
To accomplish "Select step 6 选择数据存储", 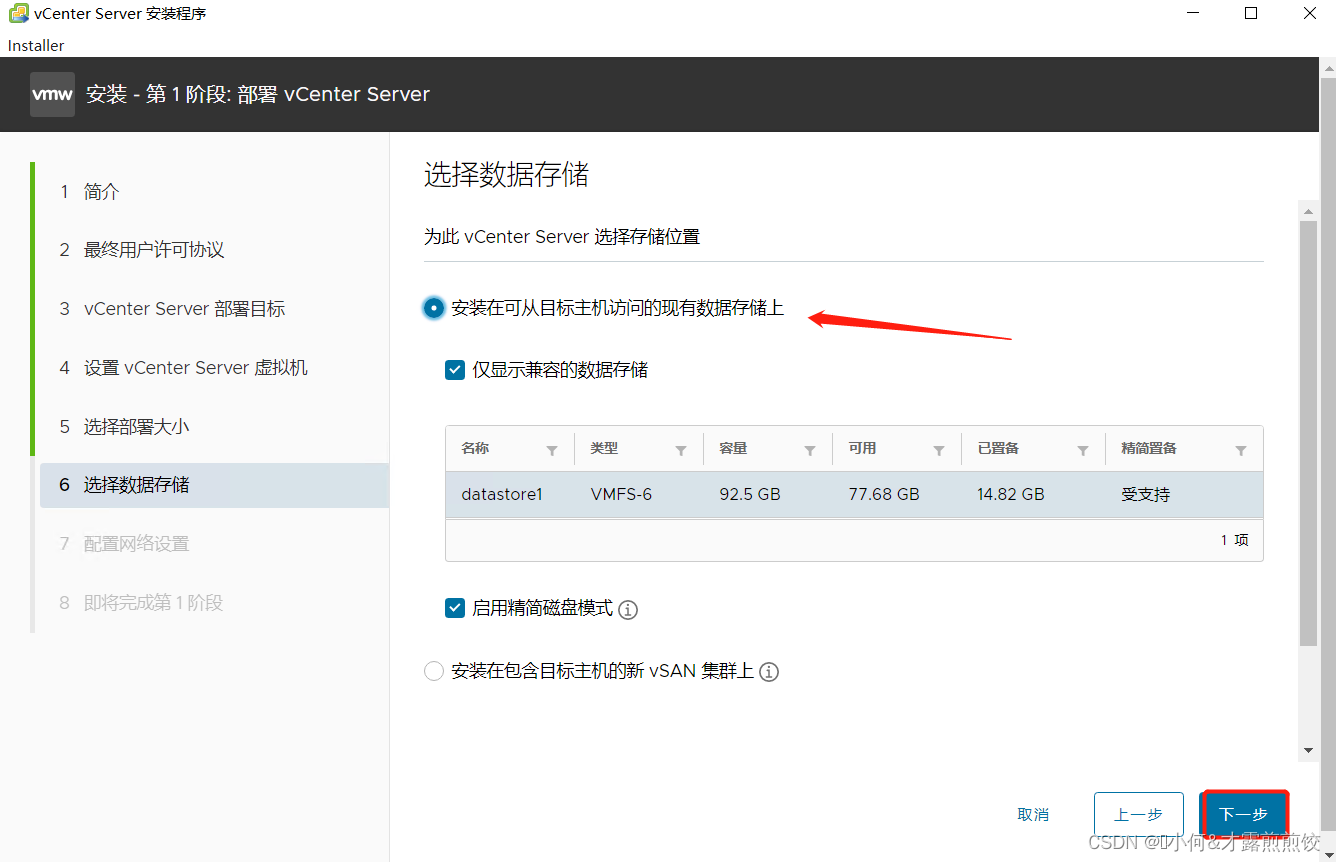I will 214,485.
